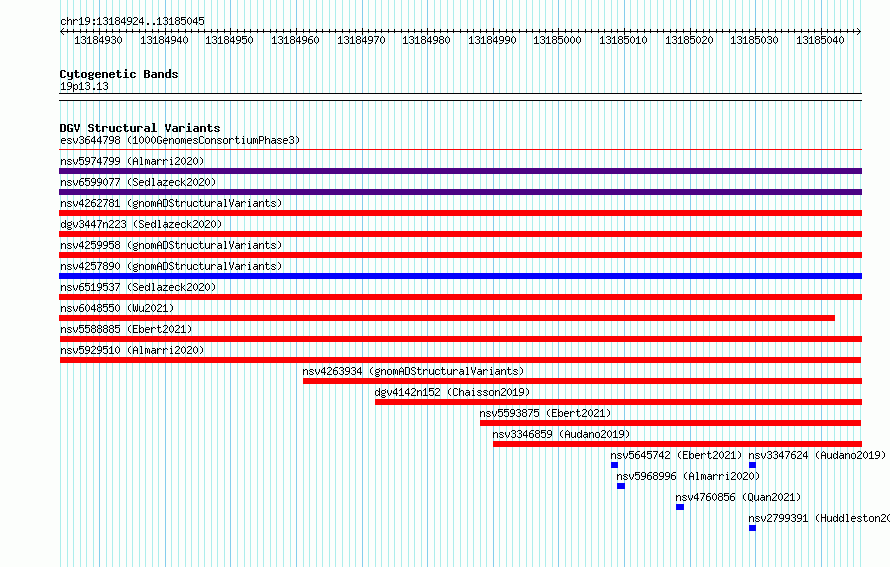Click the DGV Structural Variants track title
Image resolution: width=890 pixels, height=567 pixels.
tap(140, 128)
